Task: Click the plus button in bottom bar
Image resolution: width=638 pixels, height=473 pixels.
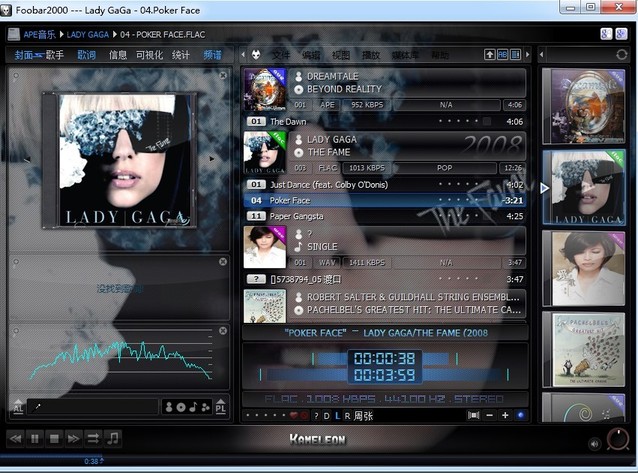Action: pos(505,415)
